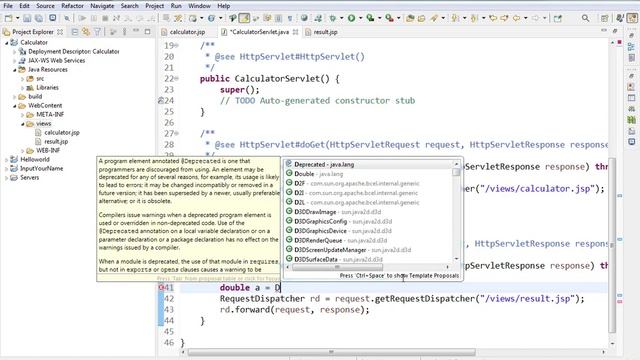
Task: Select the InputYourName project
Action: tap(41, 169)
